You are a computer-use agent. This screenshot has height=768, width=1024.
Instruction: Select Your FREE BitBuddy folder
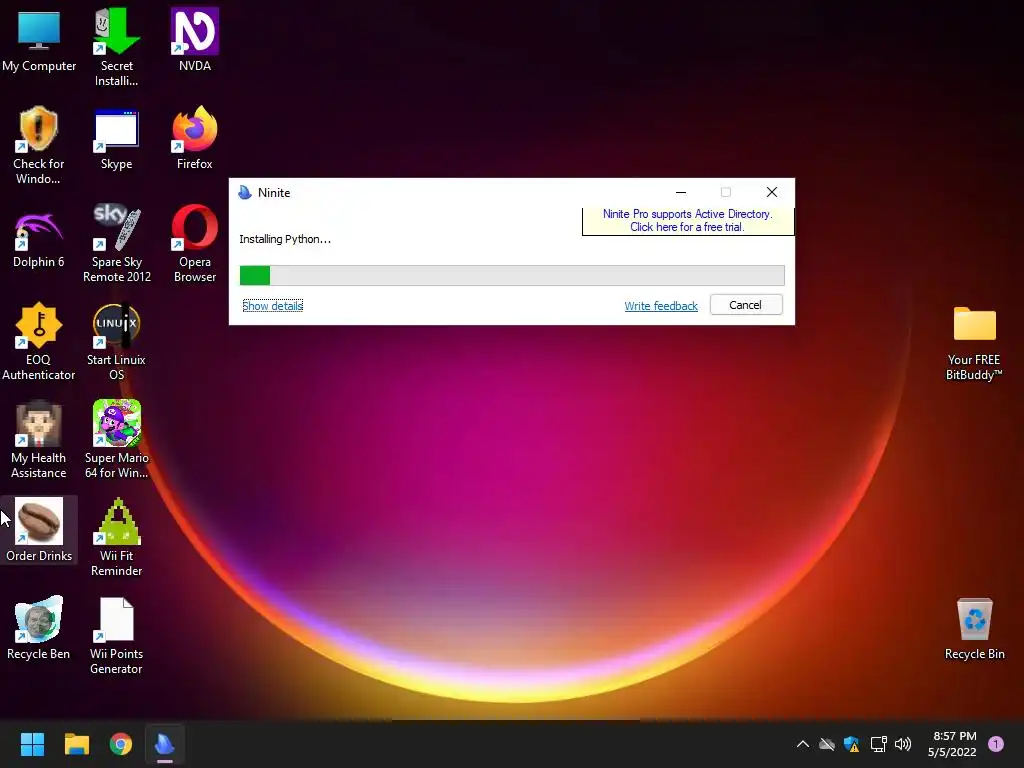974,343
